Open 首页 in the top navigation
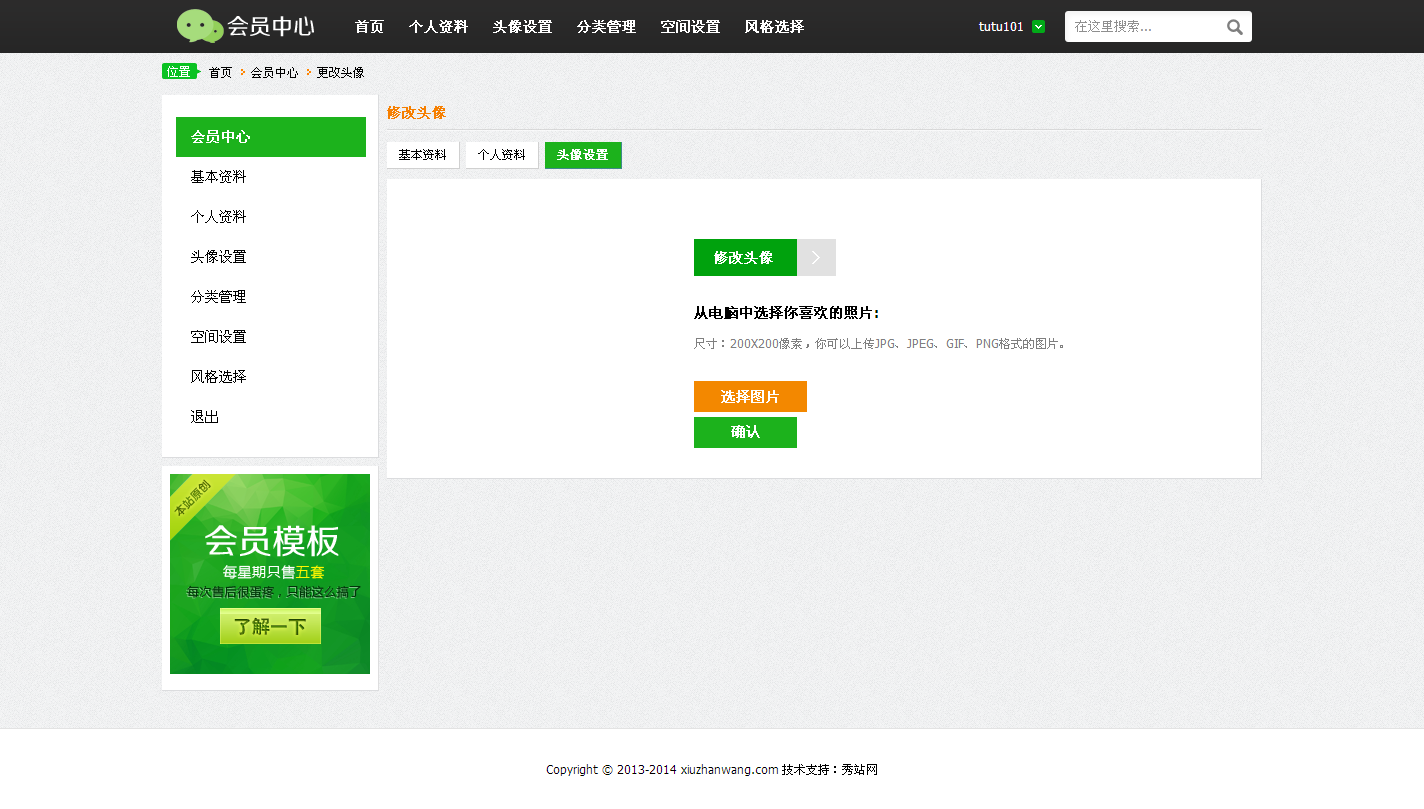The height and width of the screenshot is (809, 1424). (x=369, y=27)
